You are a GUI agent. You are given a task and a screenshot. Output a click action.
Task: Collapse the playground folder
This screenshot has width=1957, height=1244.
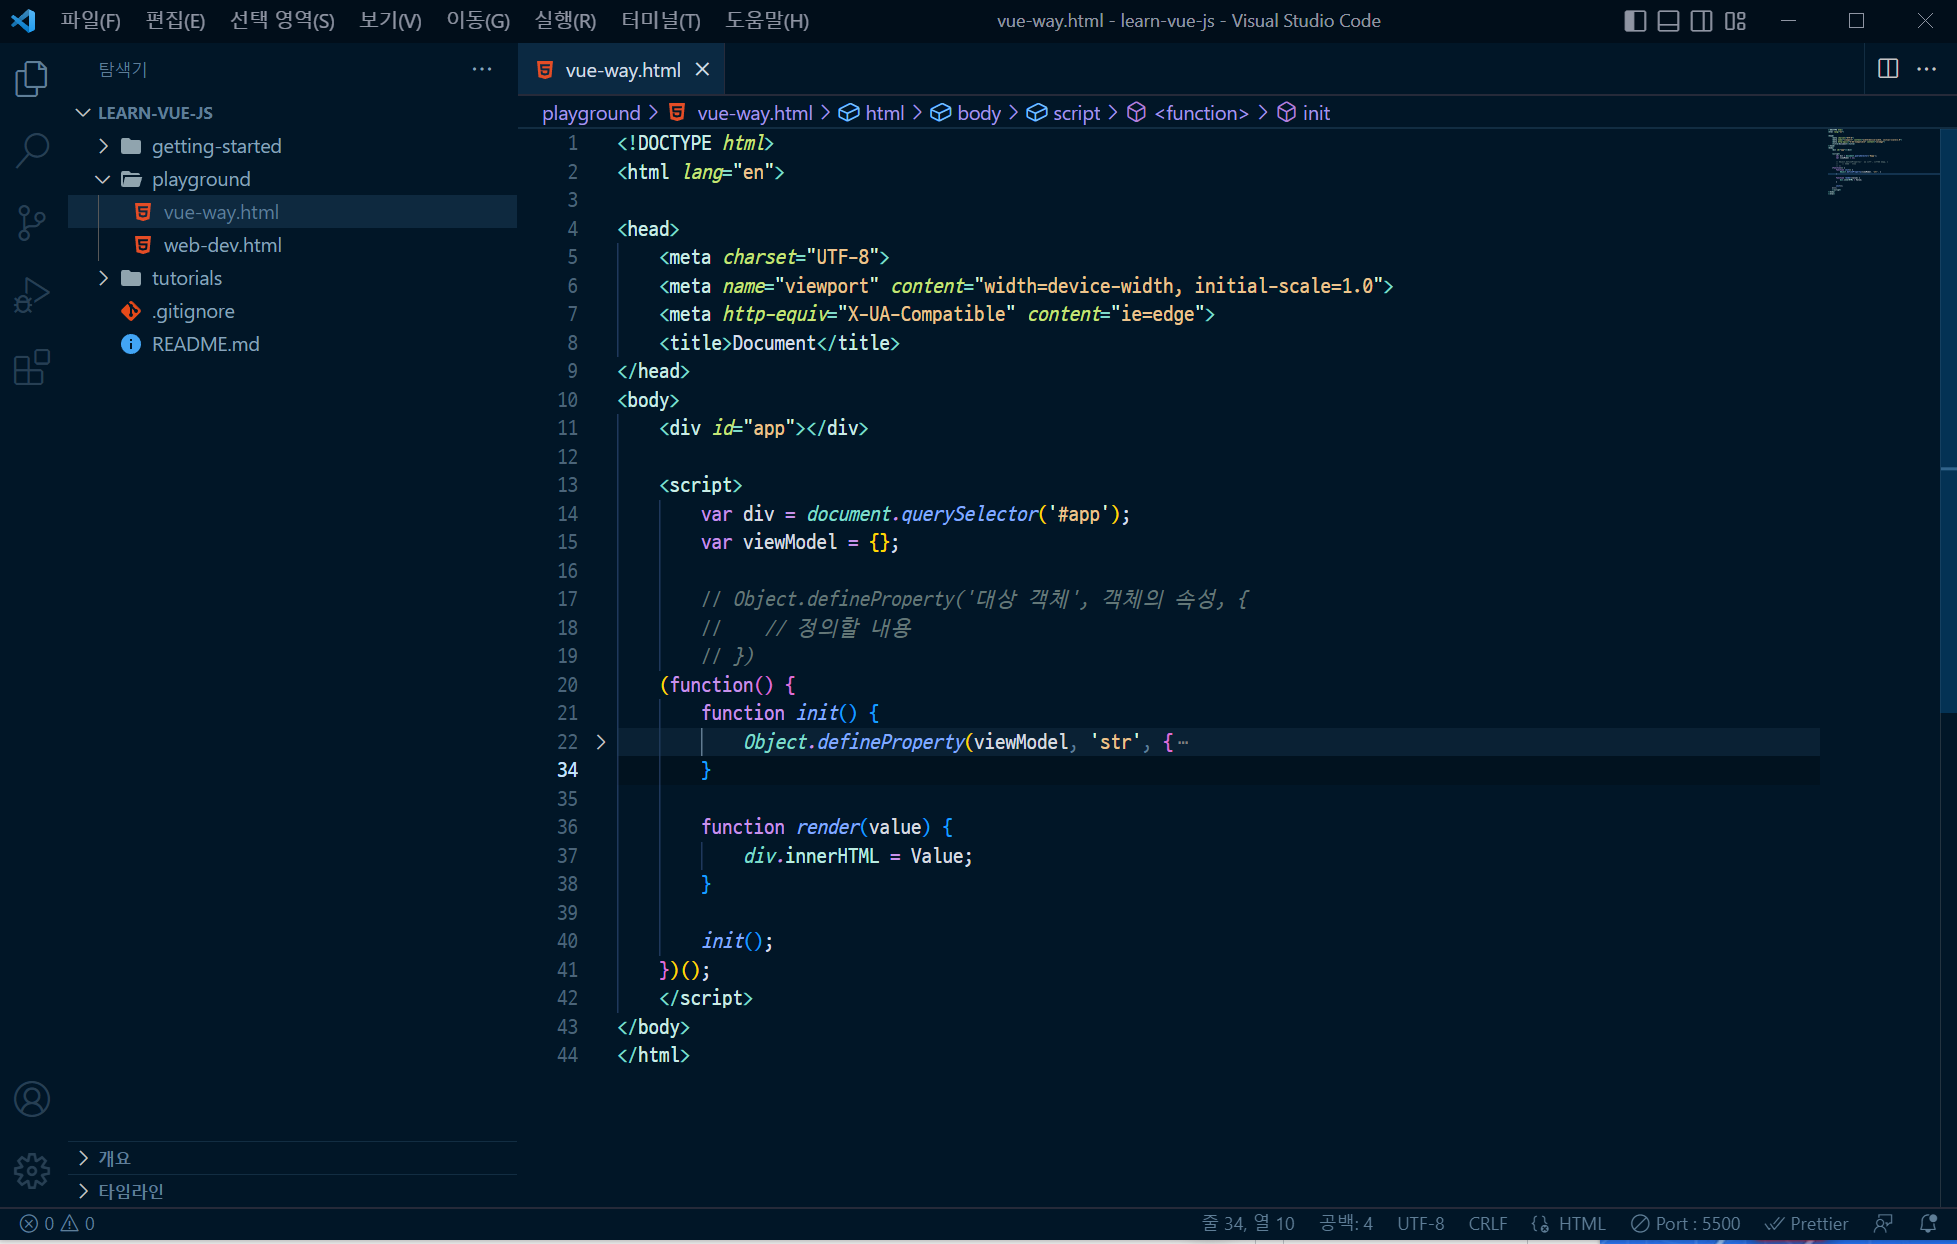[292, 179]
